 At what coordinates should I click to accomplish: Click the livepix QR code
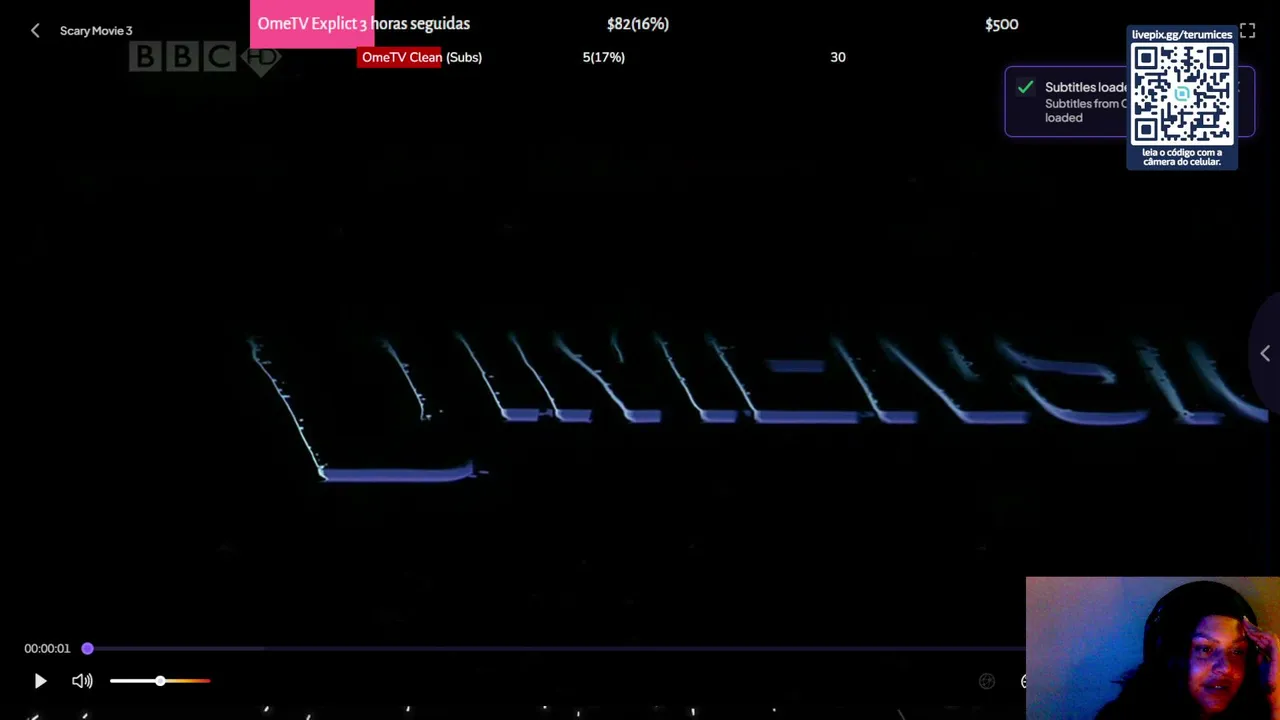[x=1182, y=94]
